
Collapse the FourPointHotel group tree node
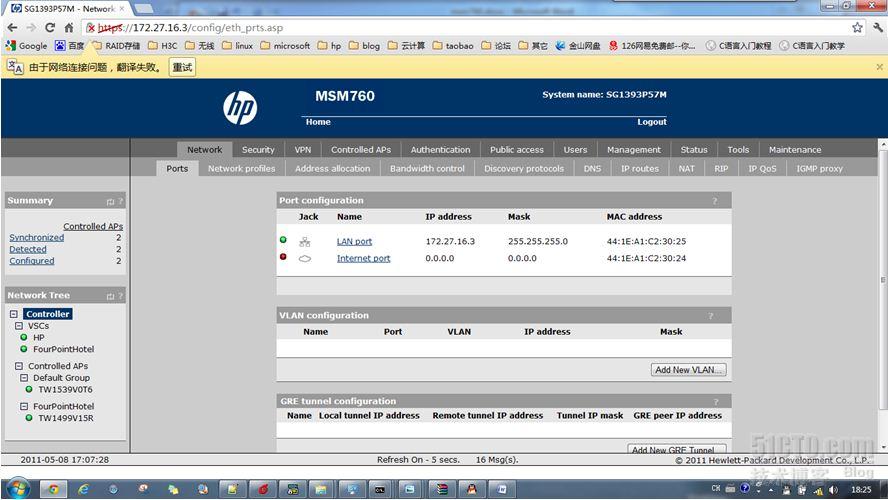(24, 407)
